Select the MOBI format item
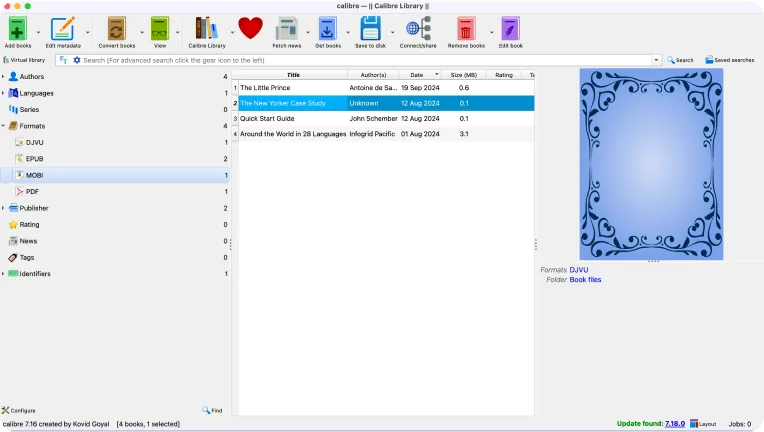The width and height of the screenshot is (764, 432). click(x=115, y=175)
